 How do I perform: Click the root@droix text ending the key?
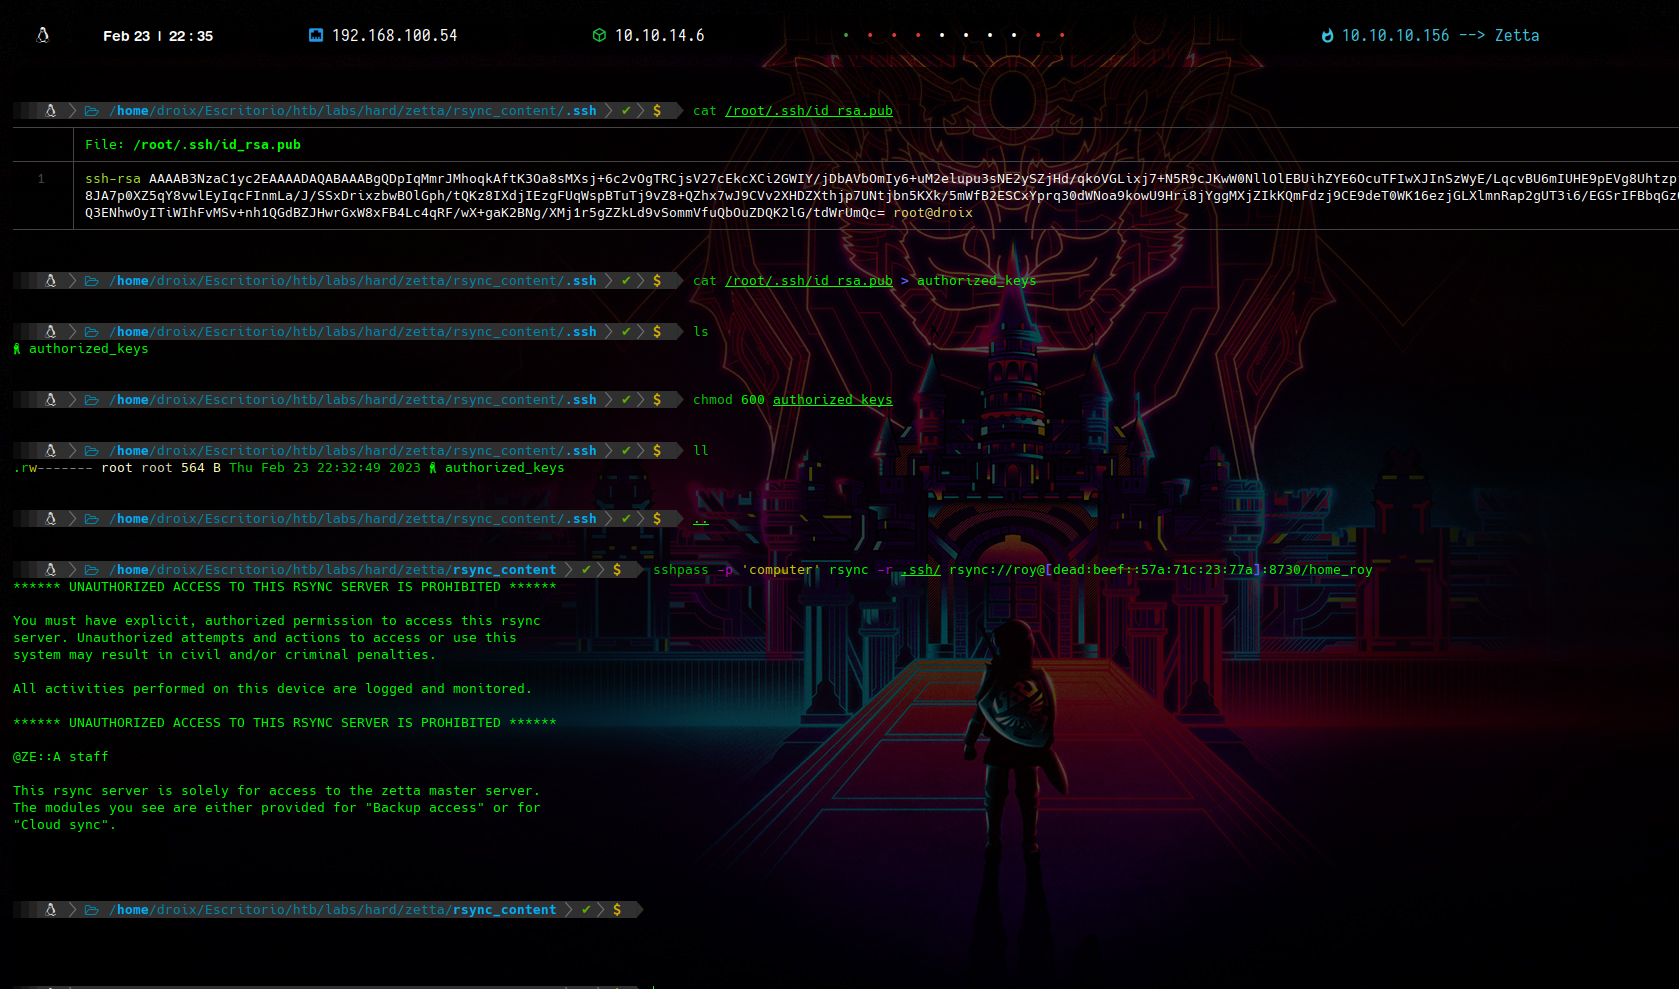[x=932, y=213]
